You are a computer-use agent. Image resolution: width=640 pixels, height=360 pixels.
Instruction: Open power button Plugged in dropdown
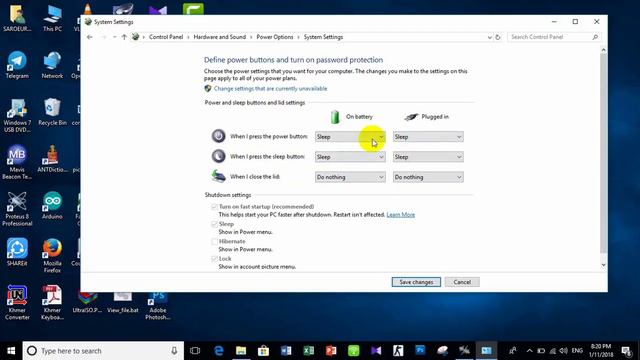(428, 137)
